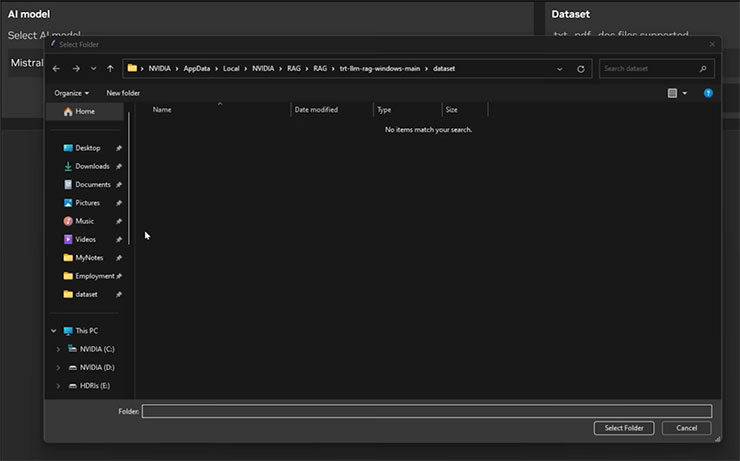This screenshot has height=461, width=740.
Task: Click the pin icon next to Documents
Action: point(119,184)
